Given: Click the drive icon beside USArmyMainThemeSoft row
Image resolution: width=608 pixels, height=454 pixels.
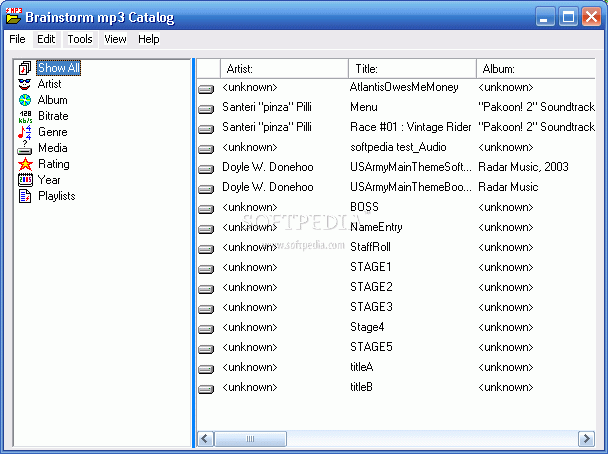Looking at the screenshot, I should click(206, 169).
